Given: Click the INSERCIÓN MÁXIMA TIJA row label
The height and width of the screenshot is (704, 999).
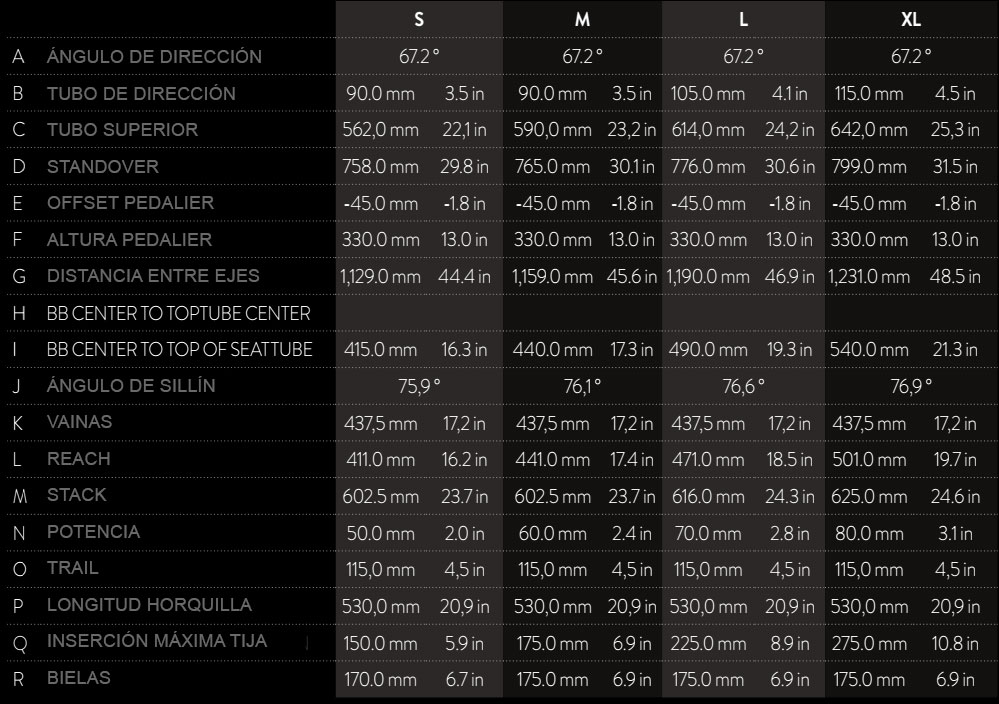Looking at the screenshot, I should [x=157, y=641].
